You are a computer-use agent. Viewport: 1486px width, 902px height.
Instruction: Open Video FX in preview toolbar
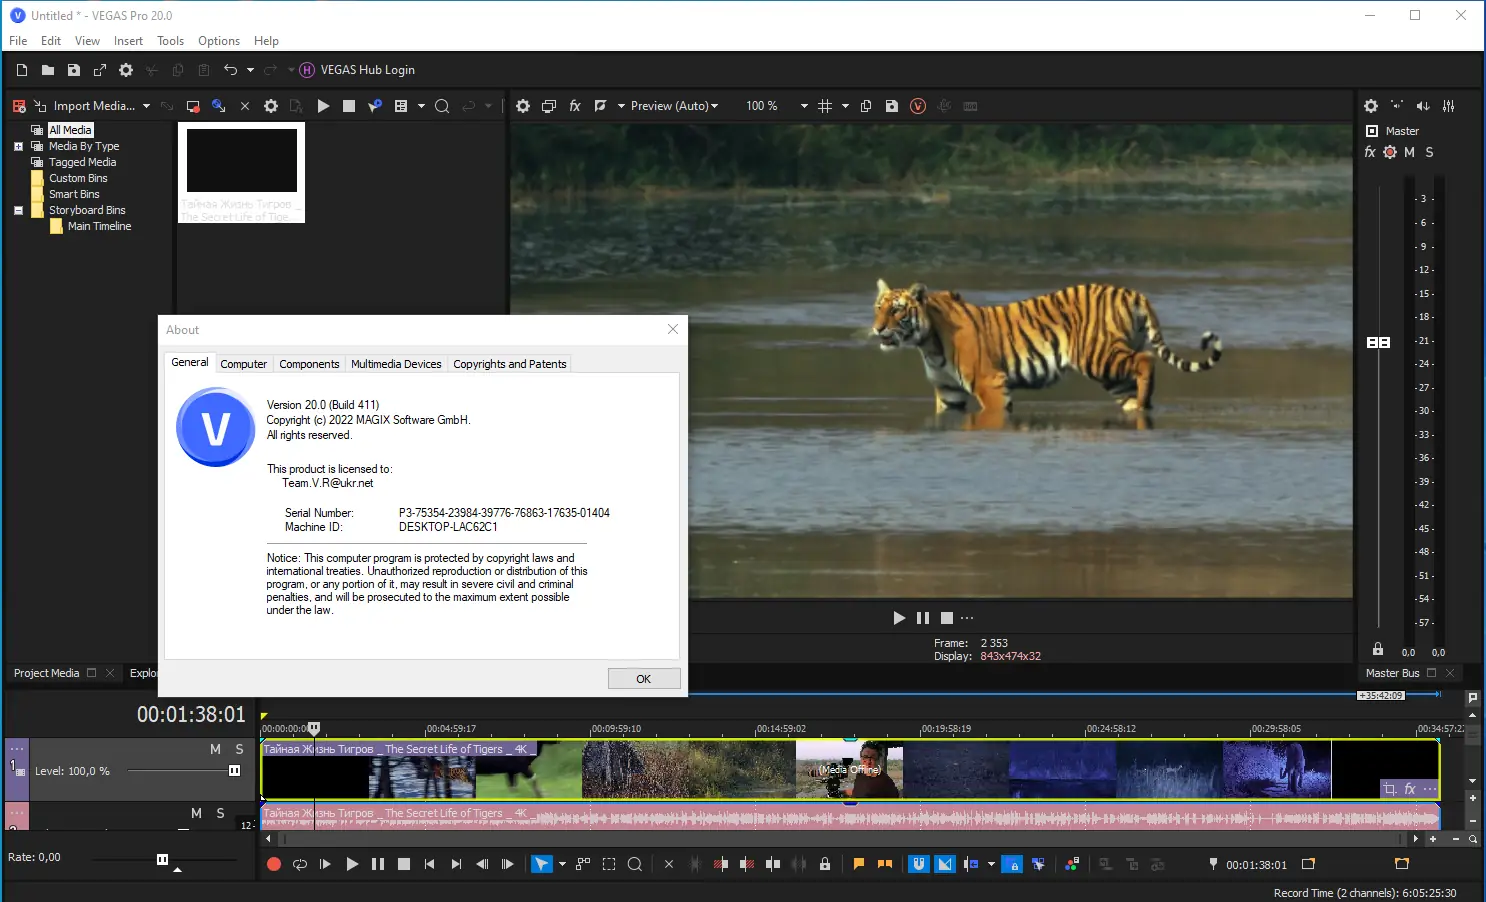(575, 106)
